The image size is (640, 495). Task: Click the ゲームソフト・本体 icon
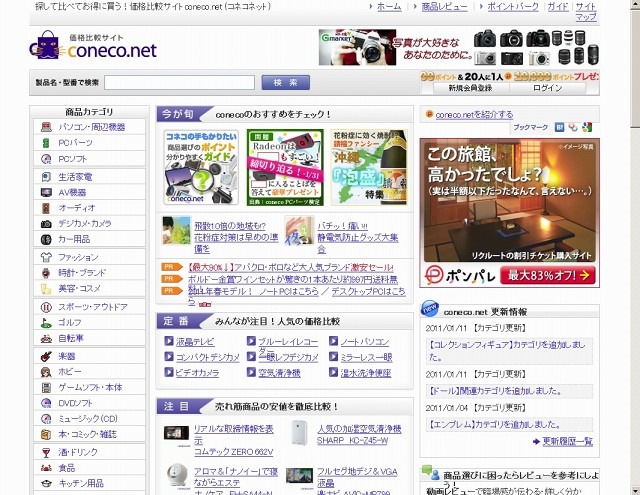[x=46, y=387]
